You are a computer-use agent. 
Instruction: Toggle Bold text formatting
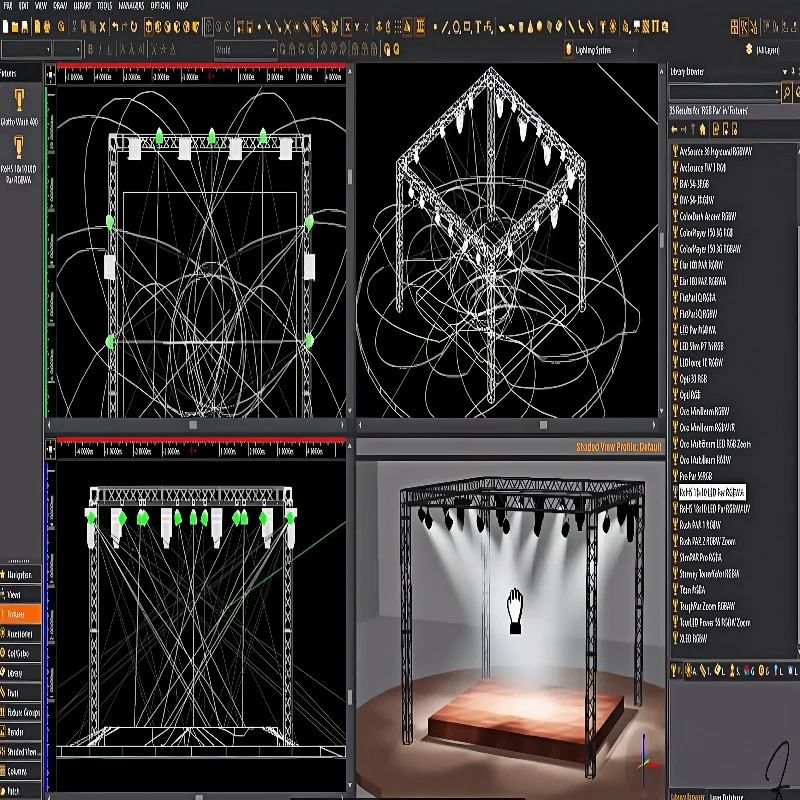(x=91, y=49)
